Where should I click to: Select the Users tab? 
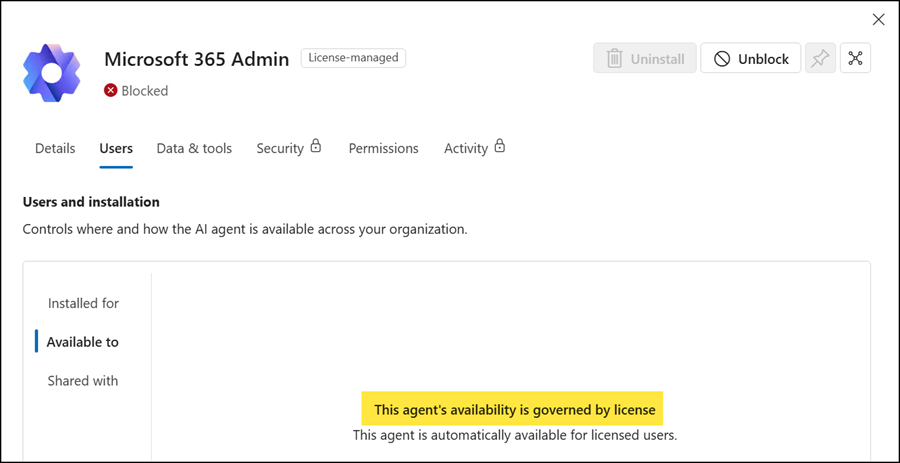pyautogui.click(x=116, y=149)
